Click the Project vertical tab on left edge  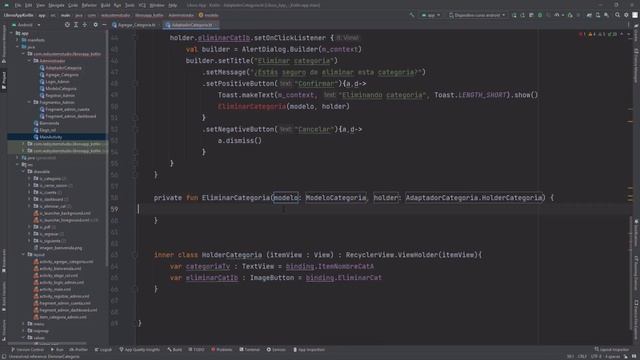(4, 81)
